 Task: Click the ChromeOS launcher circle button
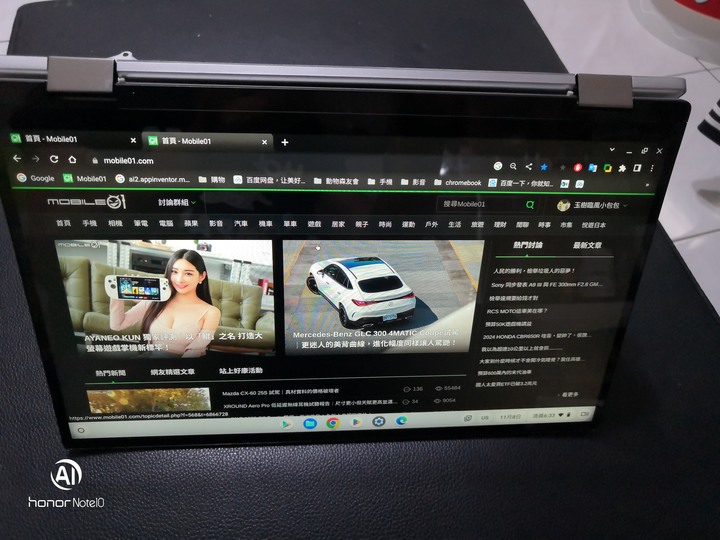click(81, 430)
